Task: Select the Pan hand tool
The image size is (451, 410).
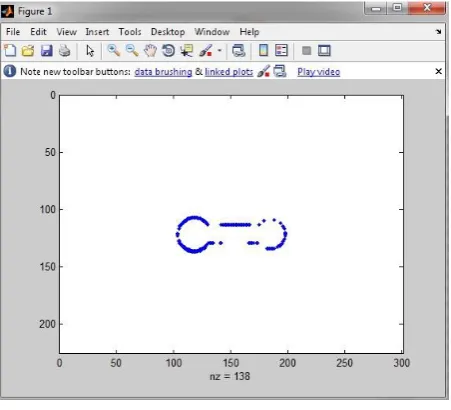Action: pyautogui.click(x=150, y=51)
